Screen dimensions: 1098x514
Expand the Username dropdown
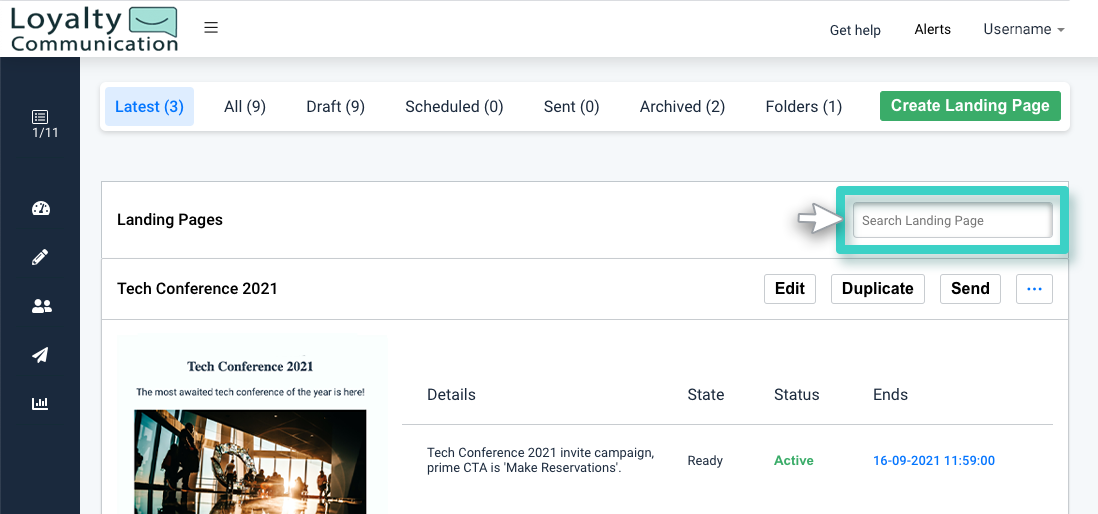coord(1024,29)
